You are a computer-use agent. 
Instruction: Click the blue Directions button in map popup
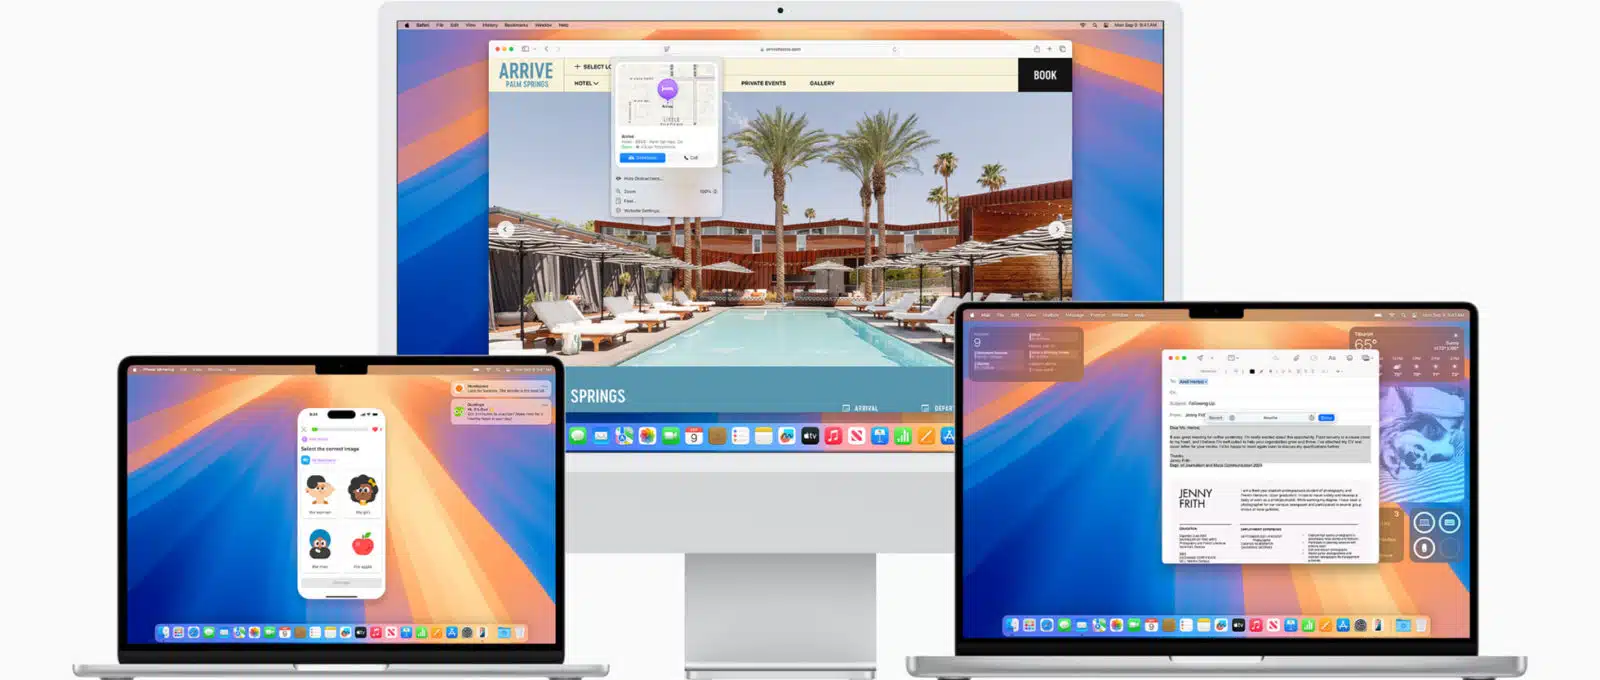click(642, 158)
